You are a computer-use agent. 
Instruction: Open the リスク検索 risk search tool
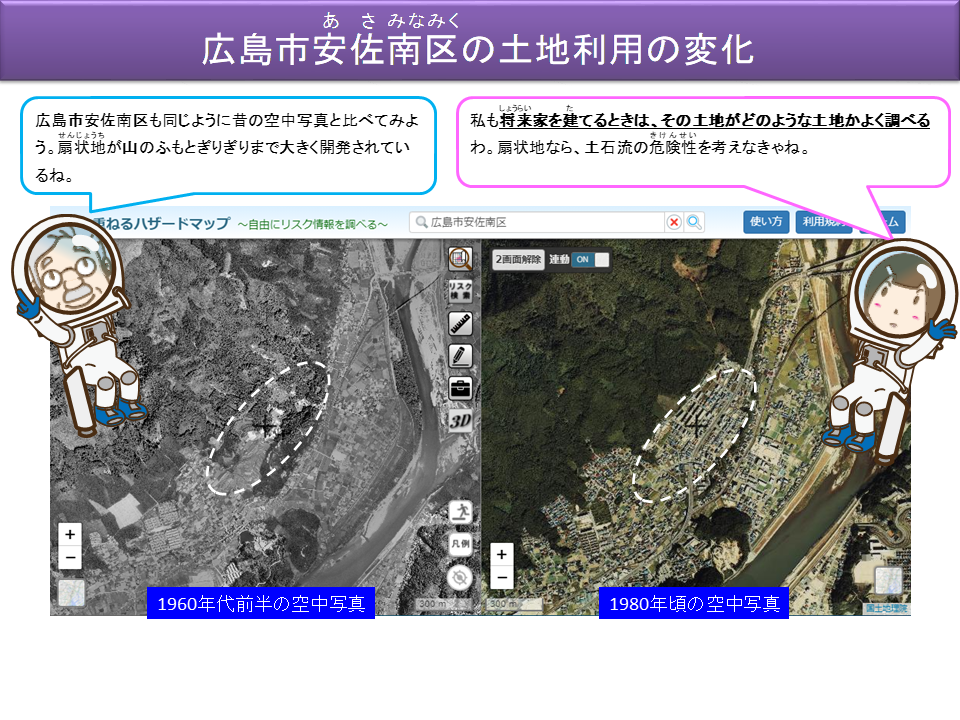point(460,291)
